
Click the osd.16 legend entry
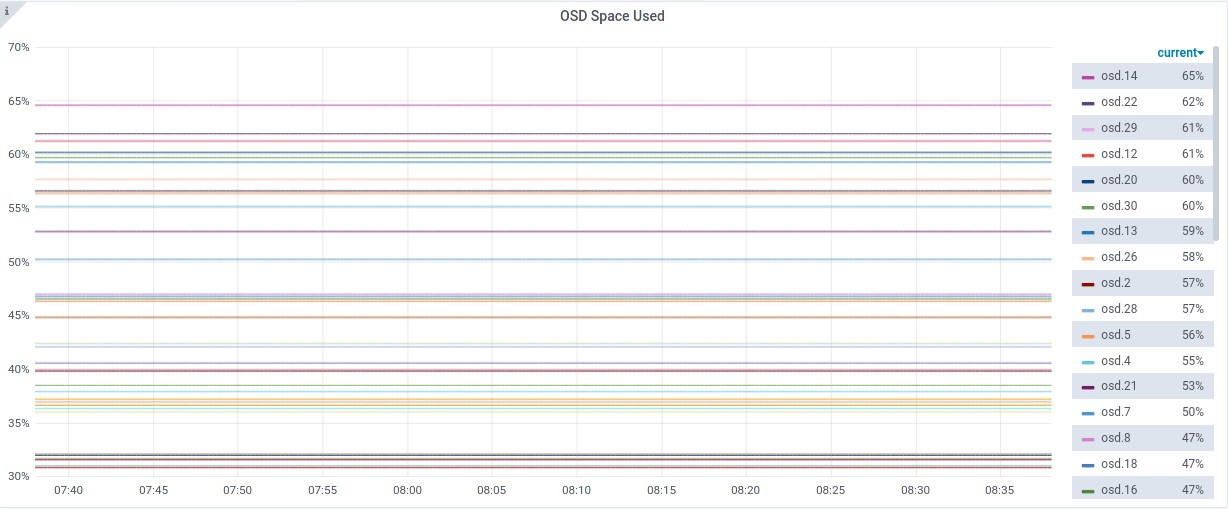point(1119,490)
